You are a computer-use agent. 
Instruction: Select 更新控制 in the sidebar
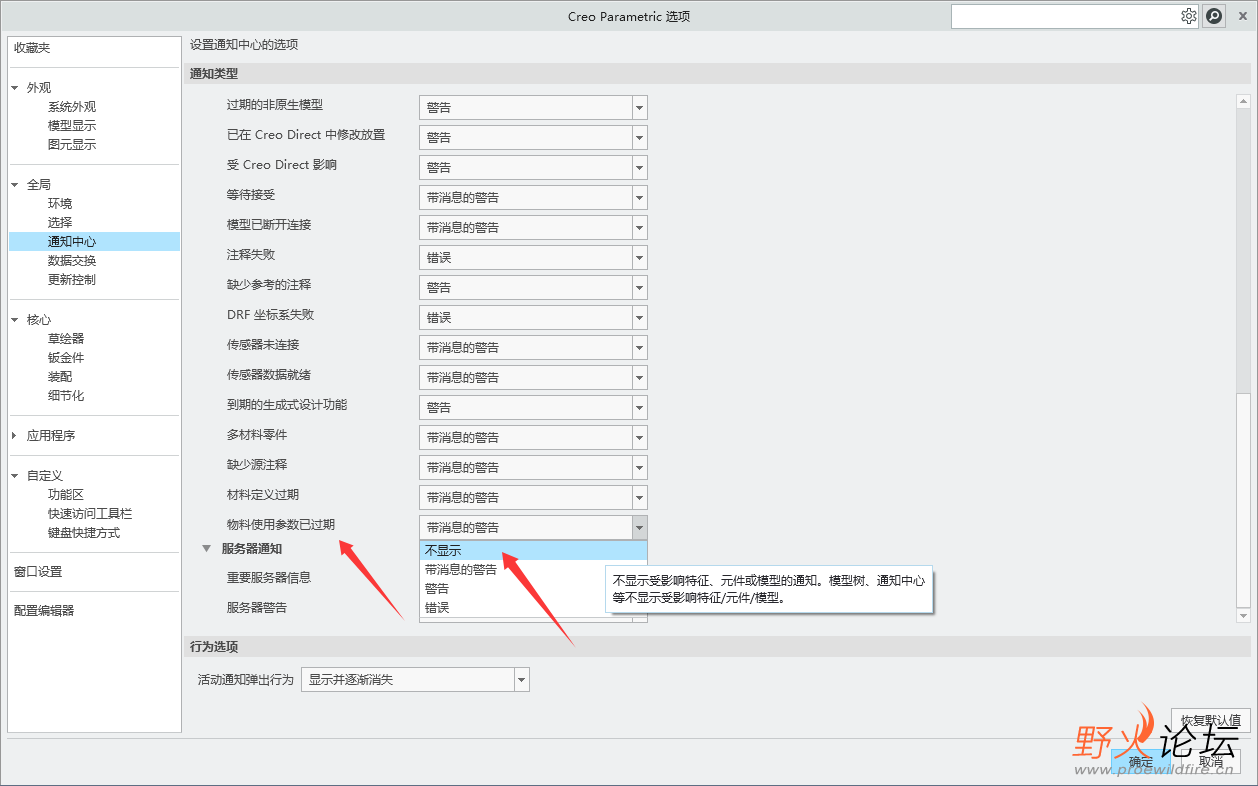pyautogui.click(x=72, y=280)
